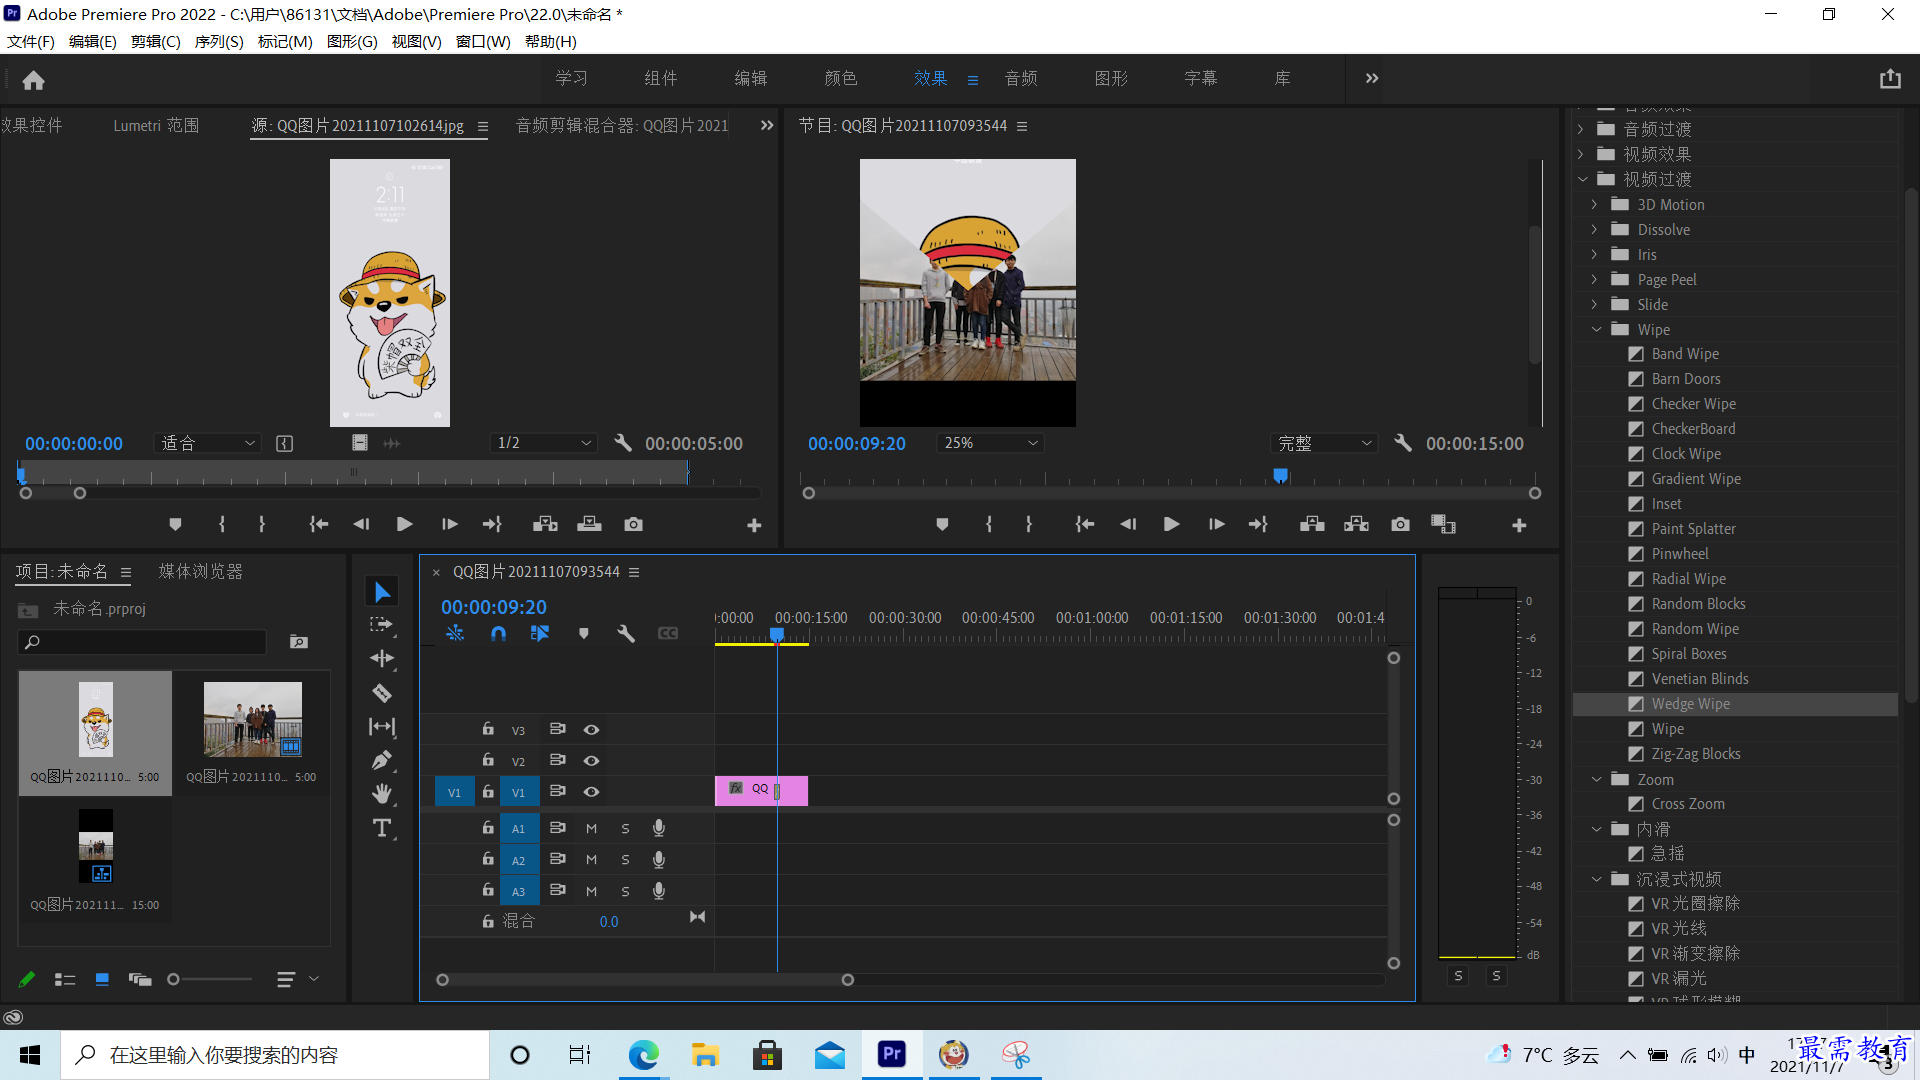Switch to 颜色 workspace tab
The height and width of the screenshot is (1080, 1920).
coord(840,79)
